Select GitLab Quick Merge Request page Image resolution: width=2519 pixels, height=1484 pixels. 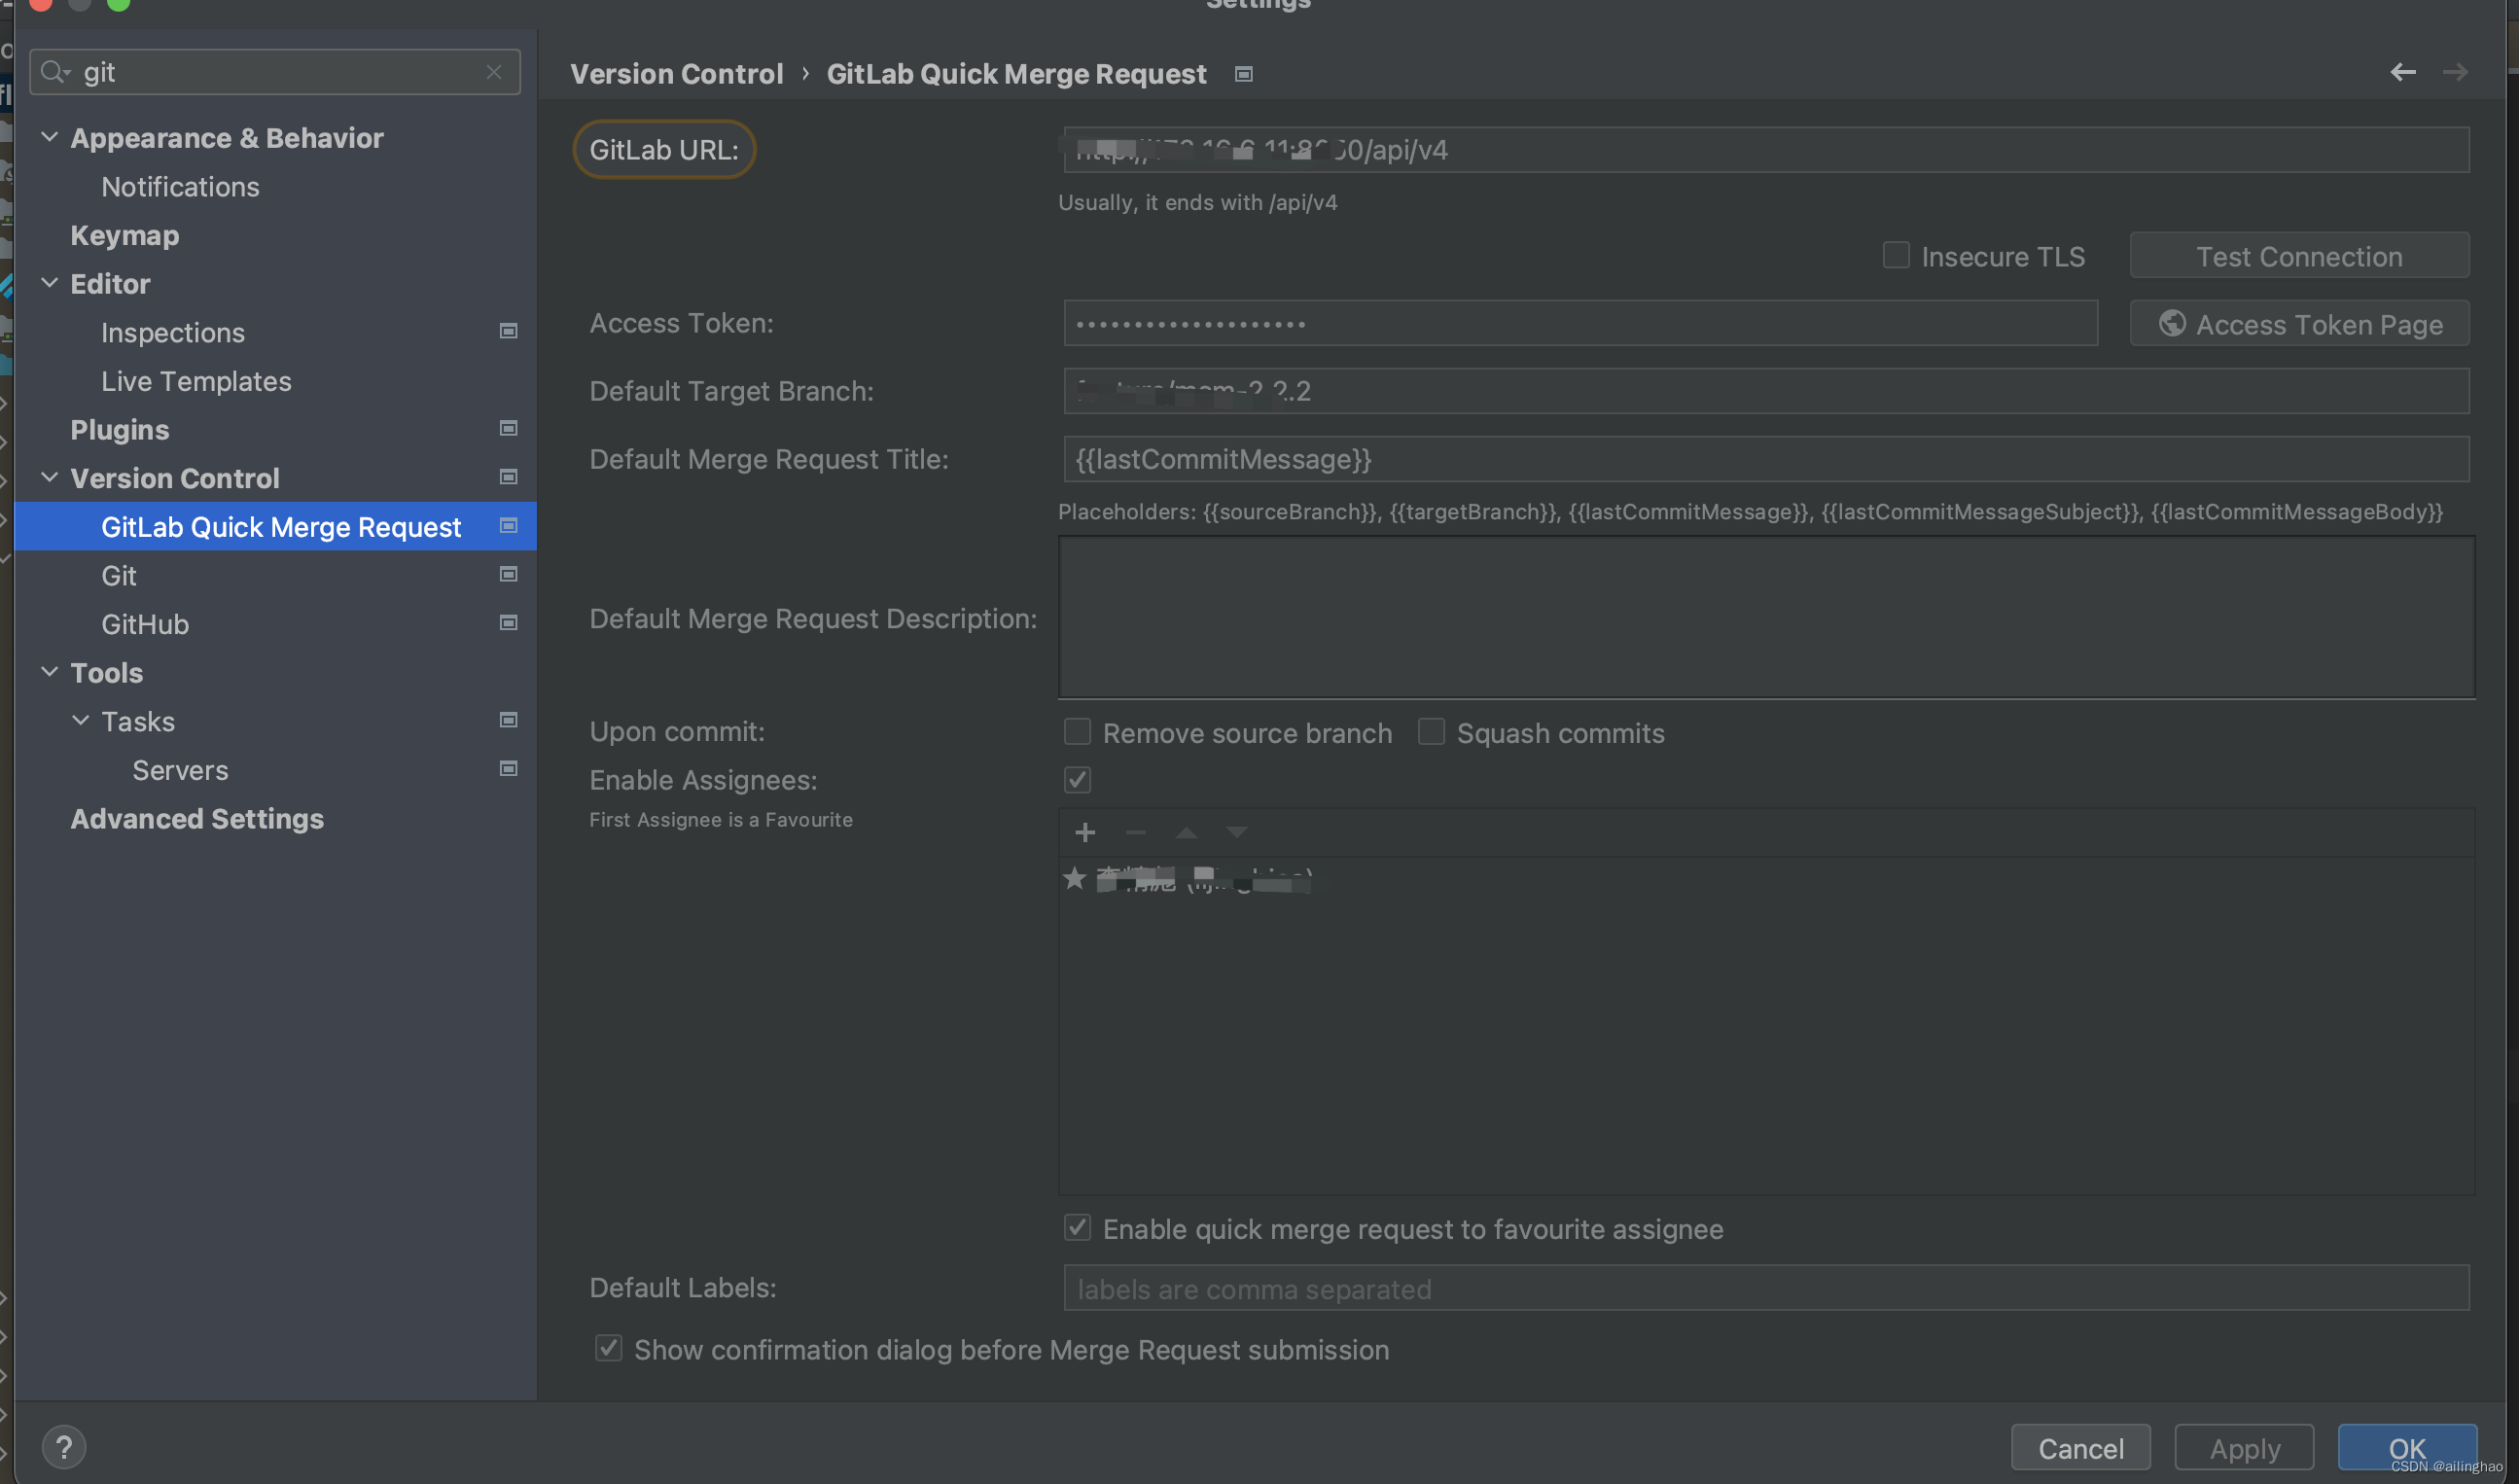pyautogui.click(x=281, y=527)
